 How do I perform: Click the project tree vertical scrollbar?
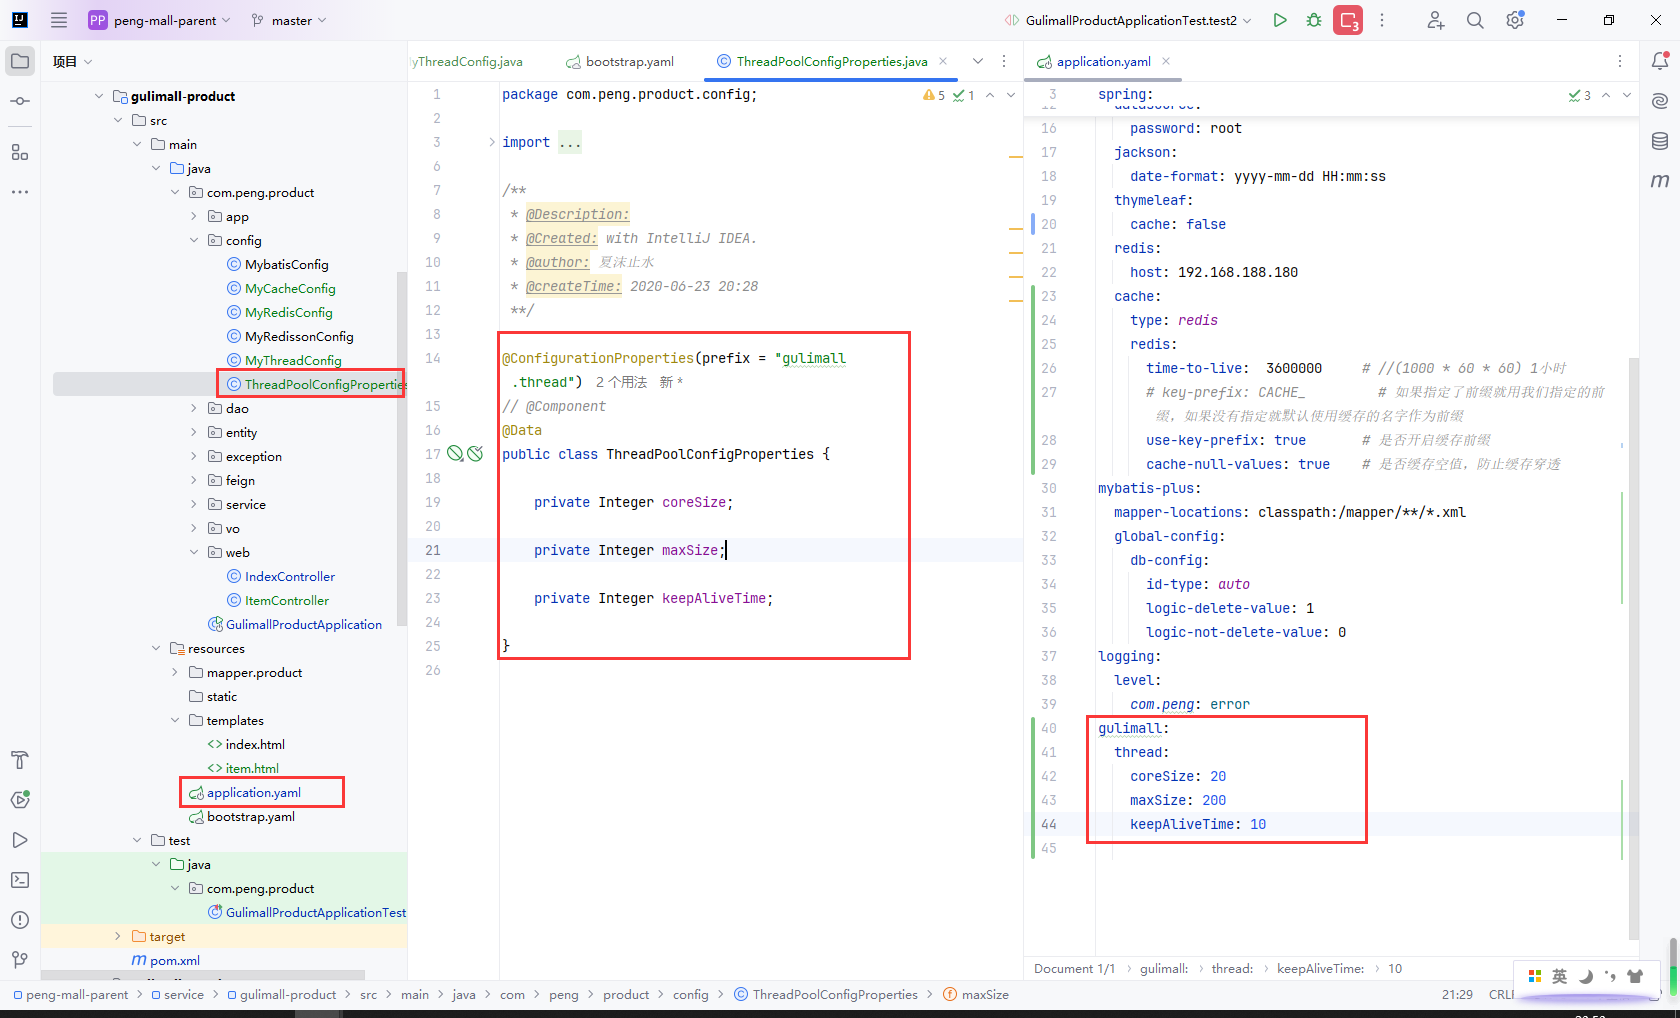(x=402, y=448)
